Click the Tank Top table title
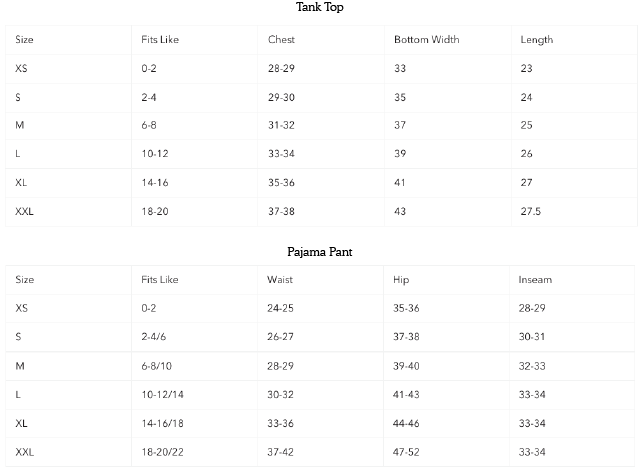 click(x=321, y=8)
